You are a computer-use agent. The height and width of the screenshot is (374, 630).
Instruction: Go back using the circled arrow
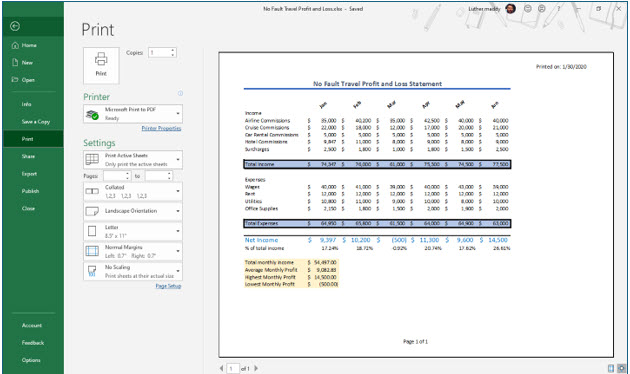coord(15,26)
